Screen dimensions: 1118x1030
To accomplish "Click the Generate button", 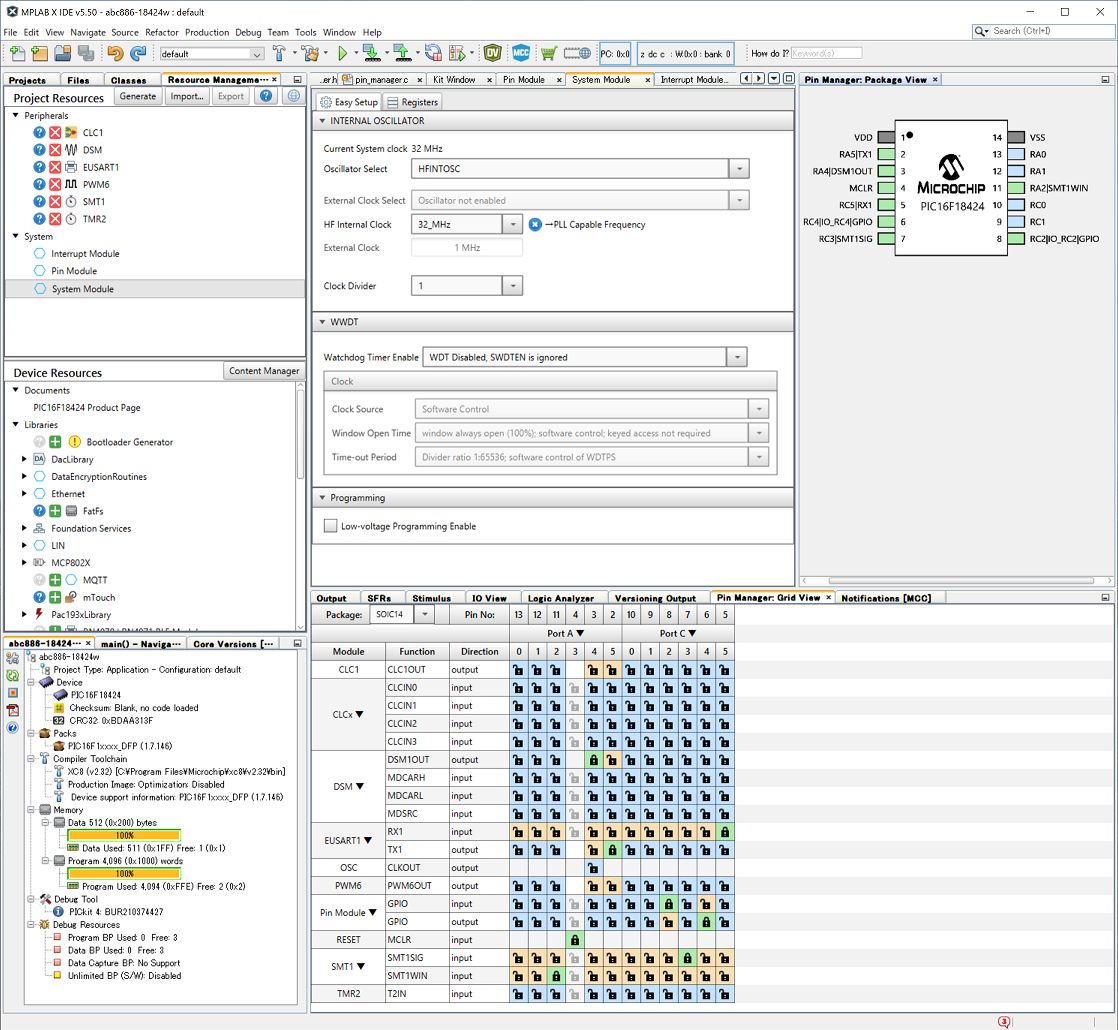I will click(x=138, y=96).
